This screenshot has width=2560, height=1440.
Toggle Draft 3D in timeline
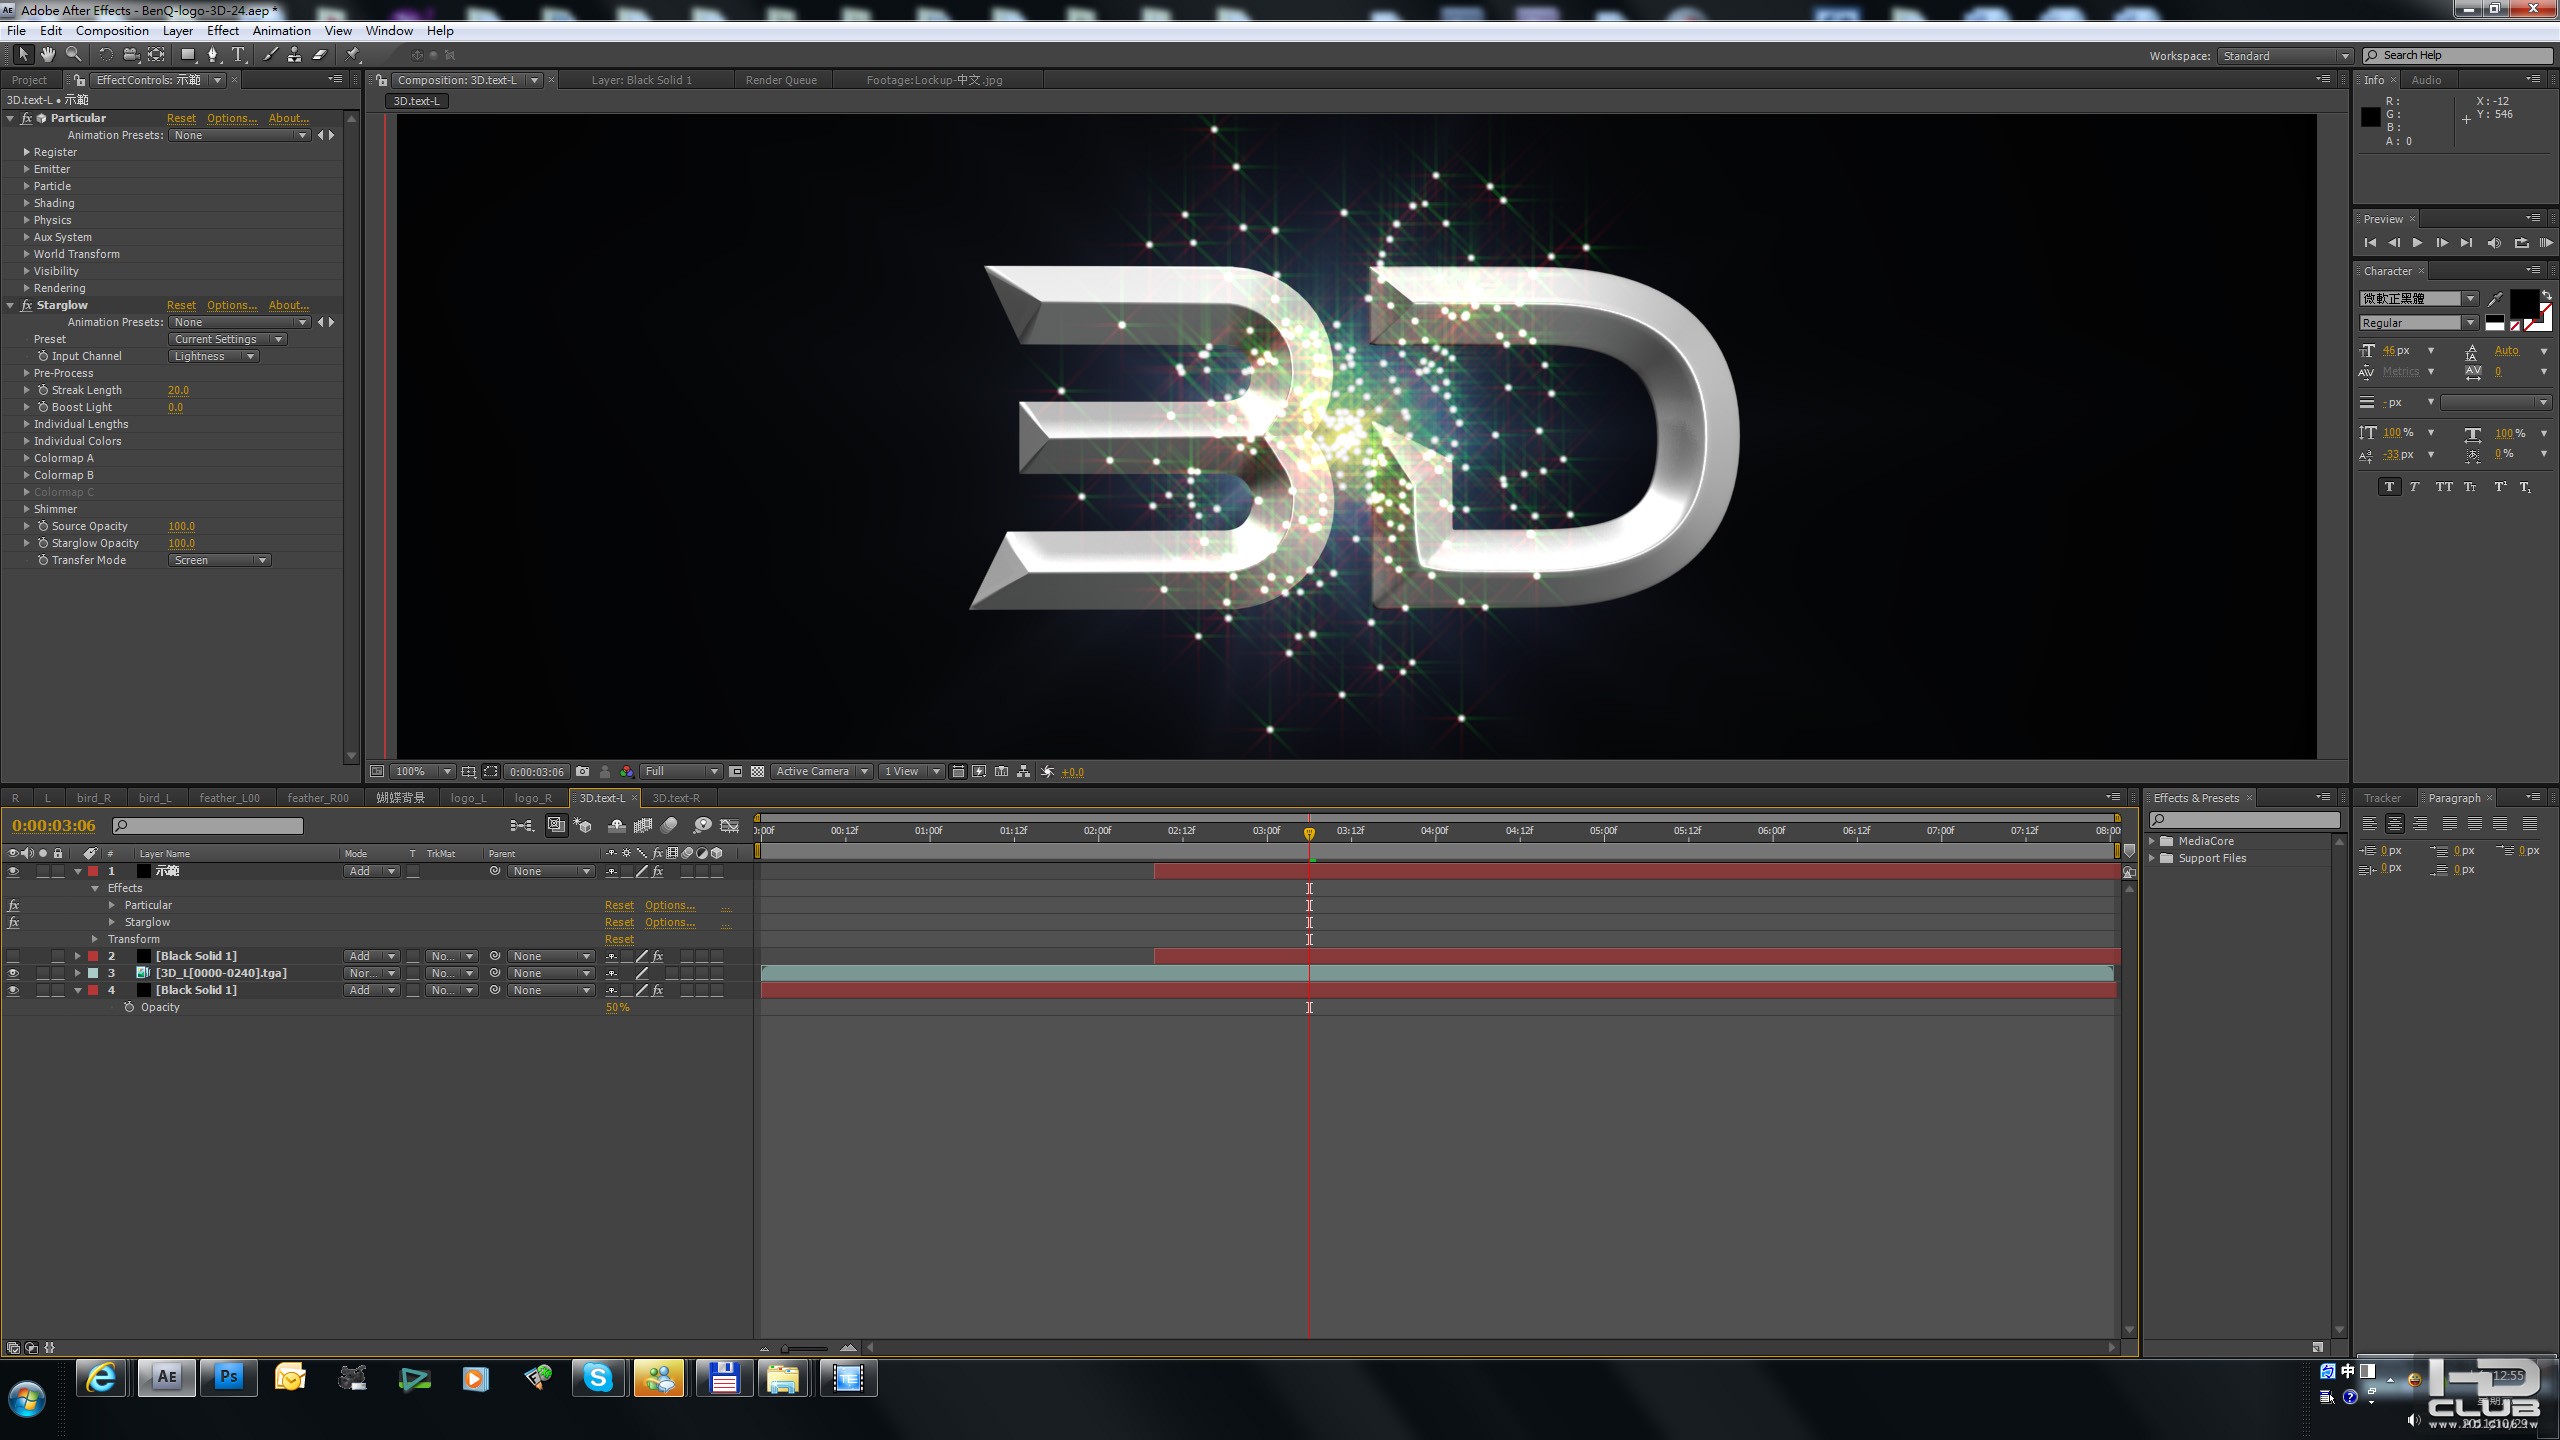(583, 825)
